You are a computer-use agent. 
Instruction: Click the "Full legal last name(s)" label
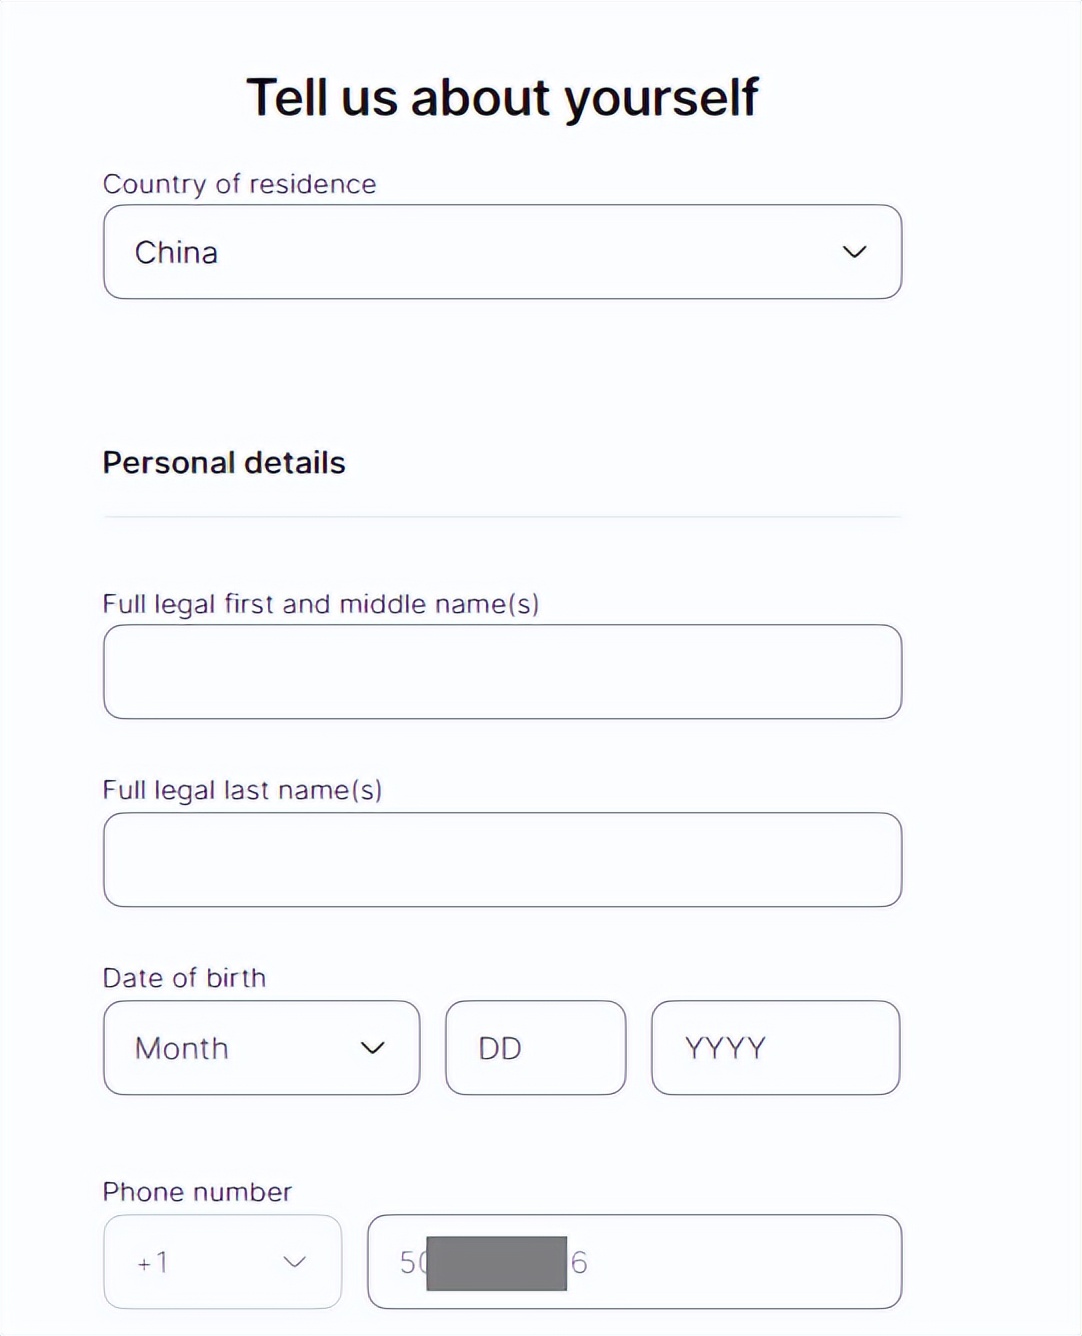[x=242, y=790]
